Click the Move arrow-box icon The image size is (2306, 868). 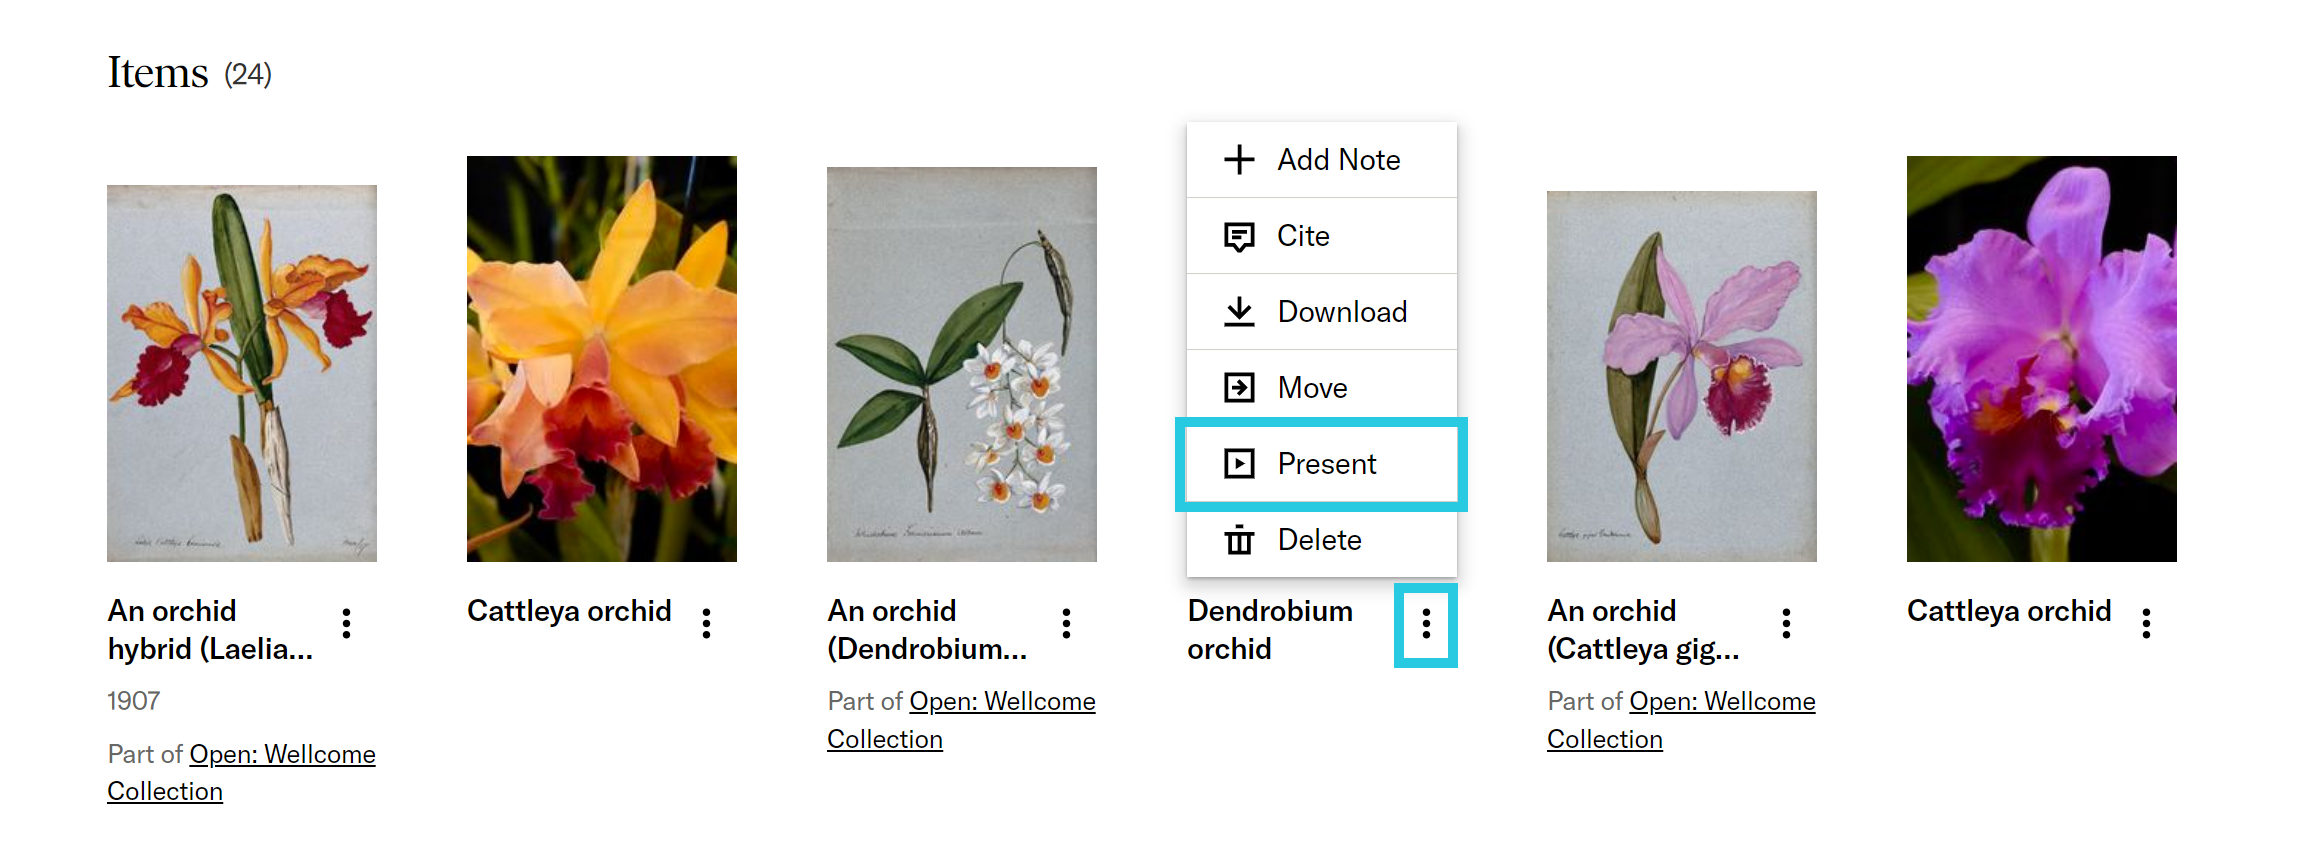(1239, 388)
